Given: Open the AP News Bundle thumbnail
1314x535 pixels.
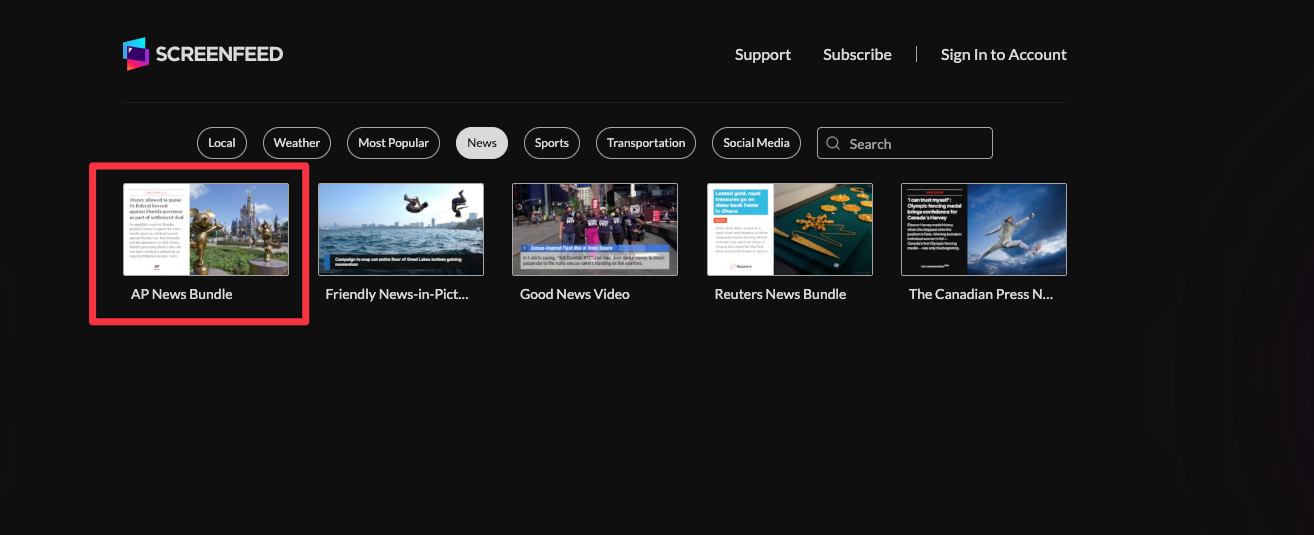Looking at the screenshot, I should pos(206,229).
